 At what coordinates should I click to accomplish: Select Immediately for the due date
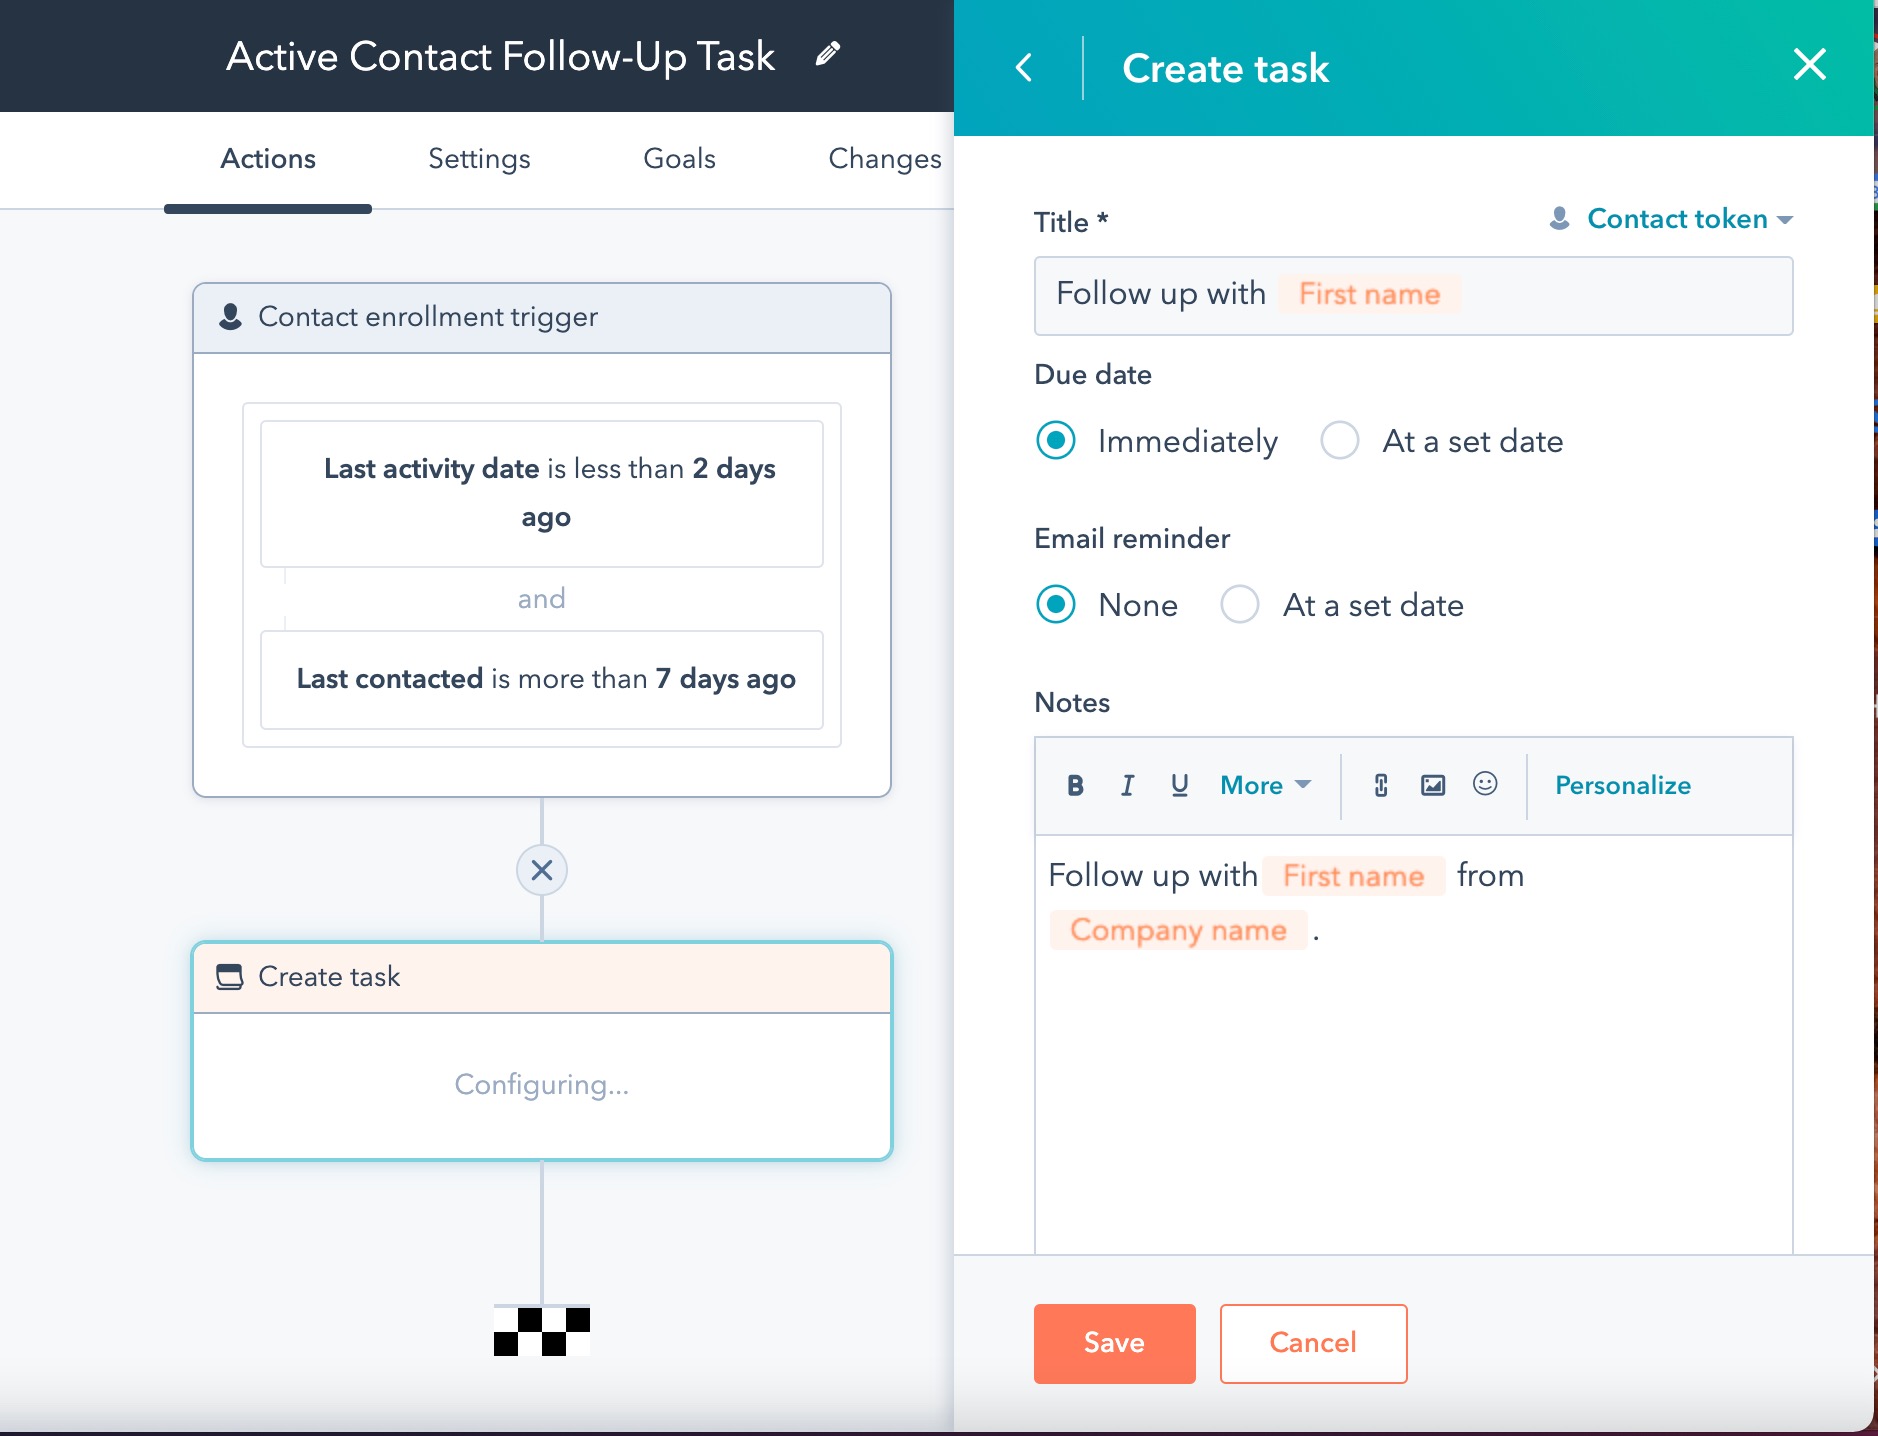tap(1056, 441)
